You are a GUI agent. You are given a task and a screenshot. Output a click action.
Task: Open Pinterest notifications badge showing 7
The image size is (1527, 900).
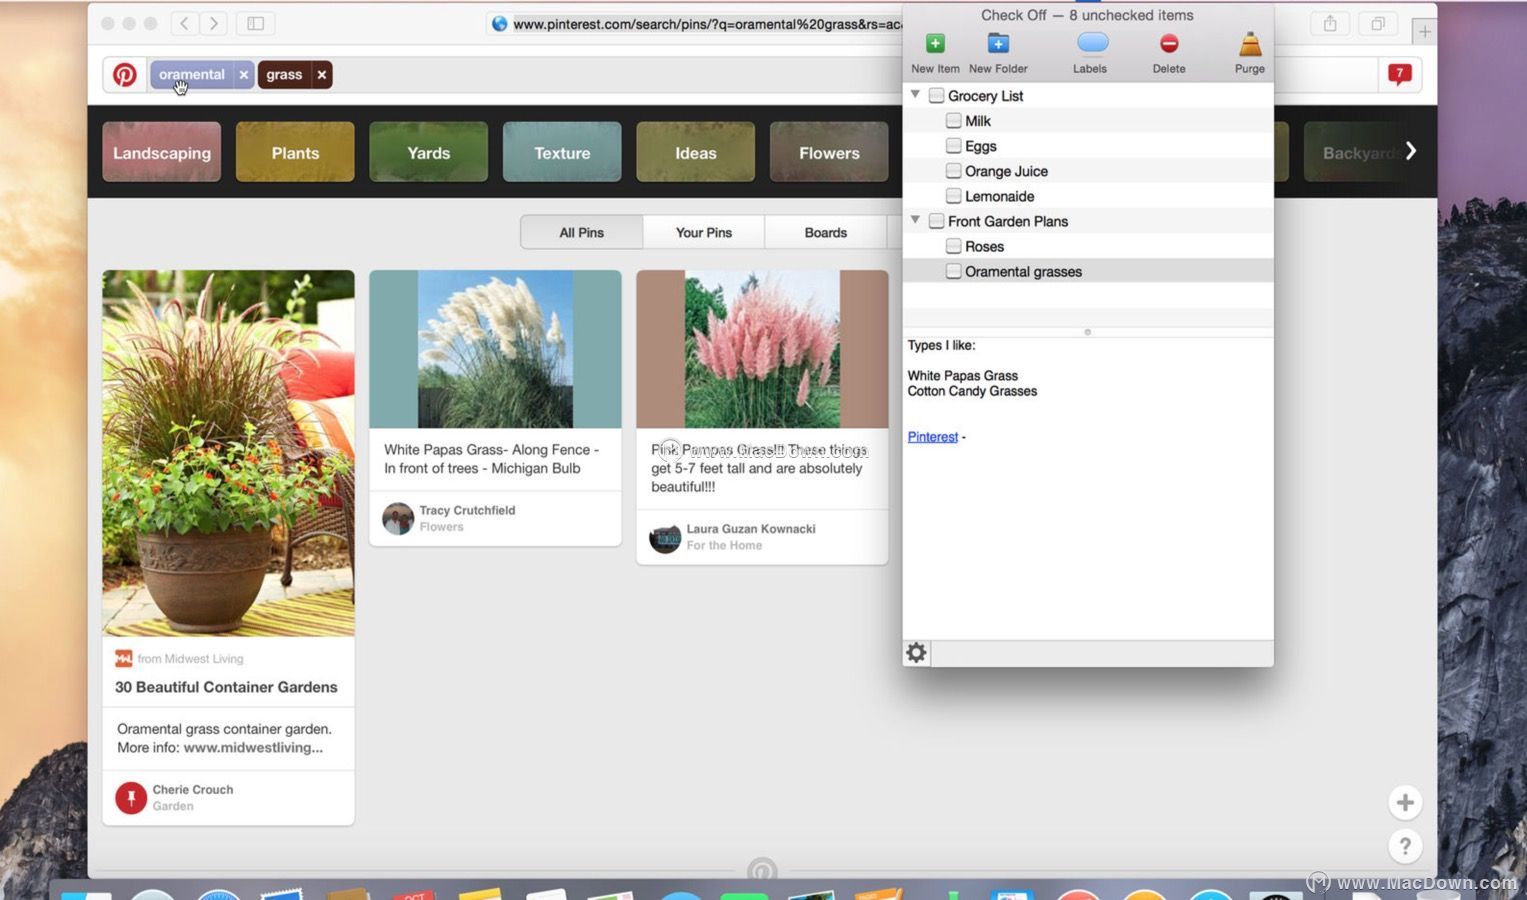pyautogui.click(x=1400, y=74)
